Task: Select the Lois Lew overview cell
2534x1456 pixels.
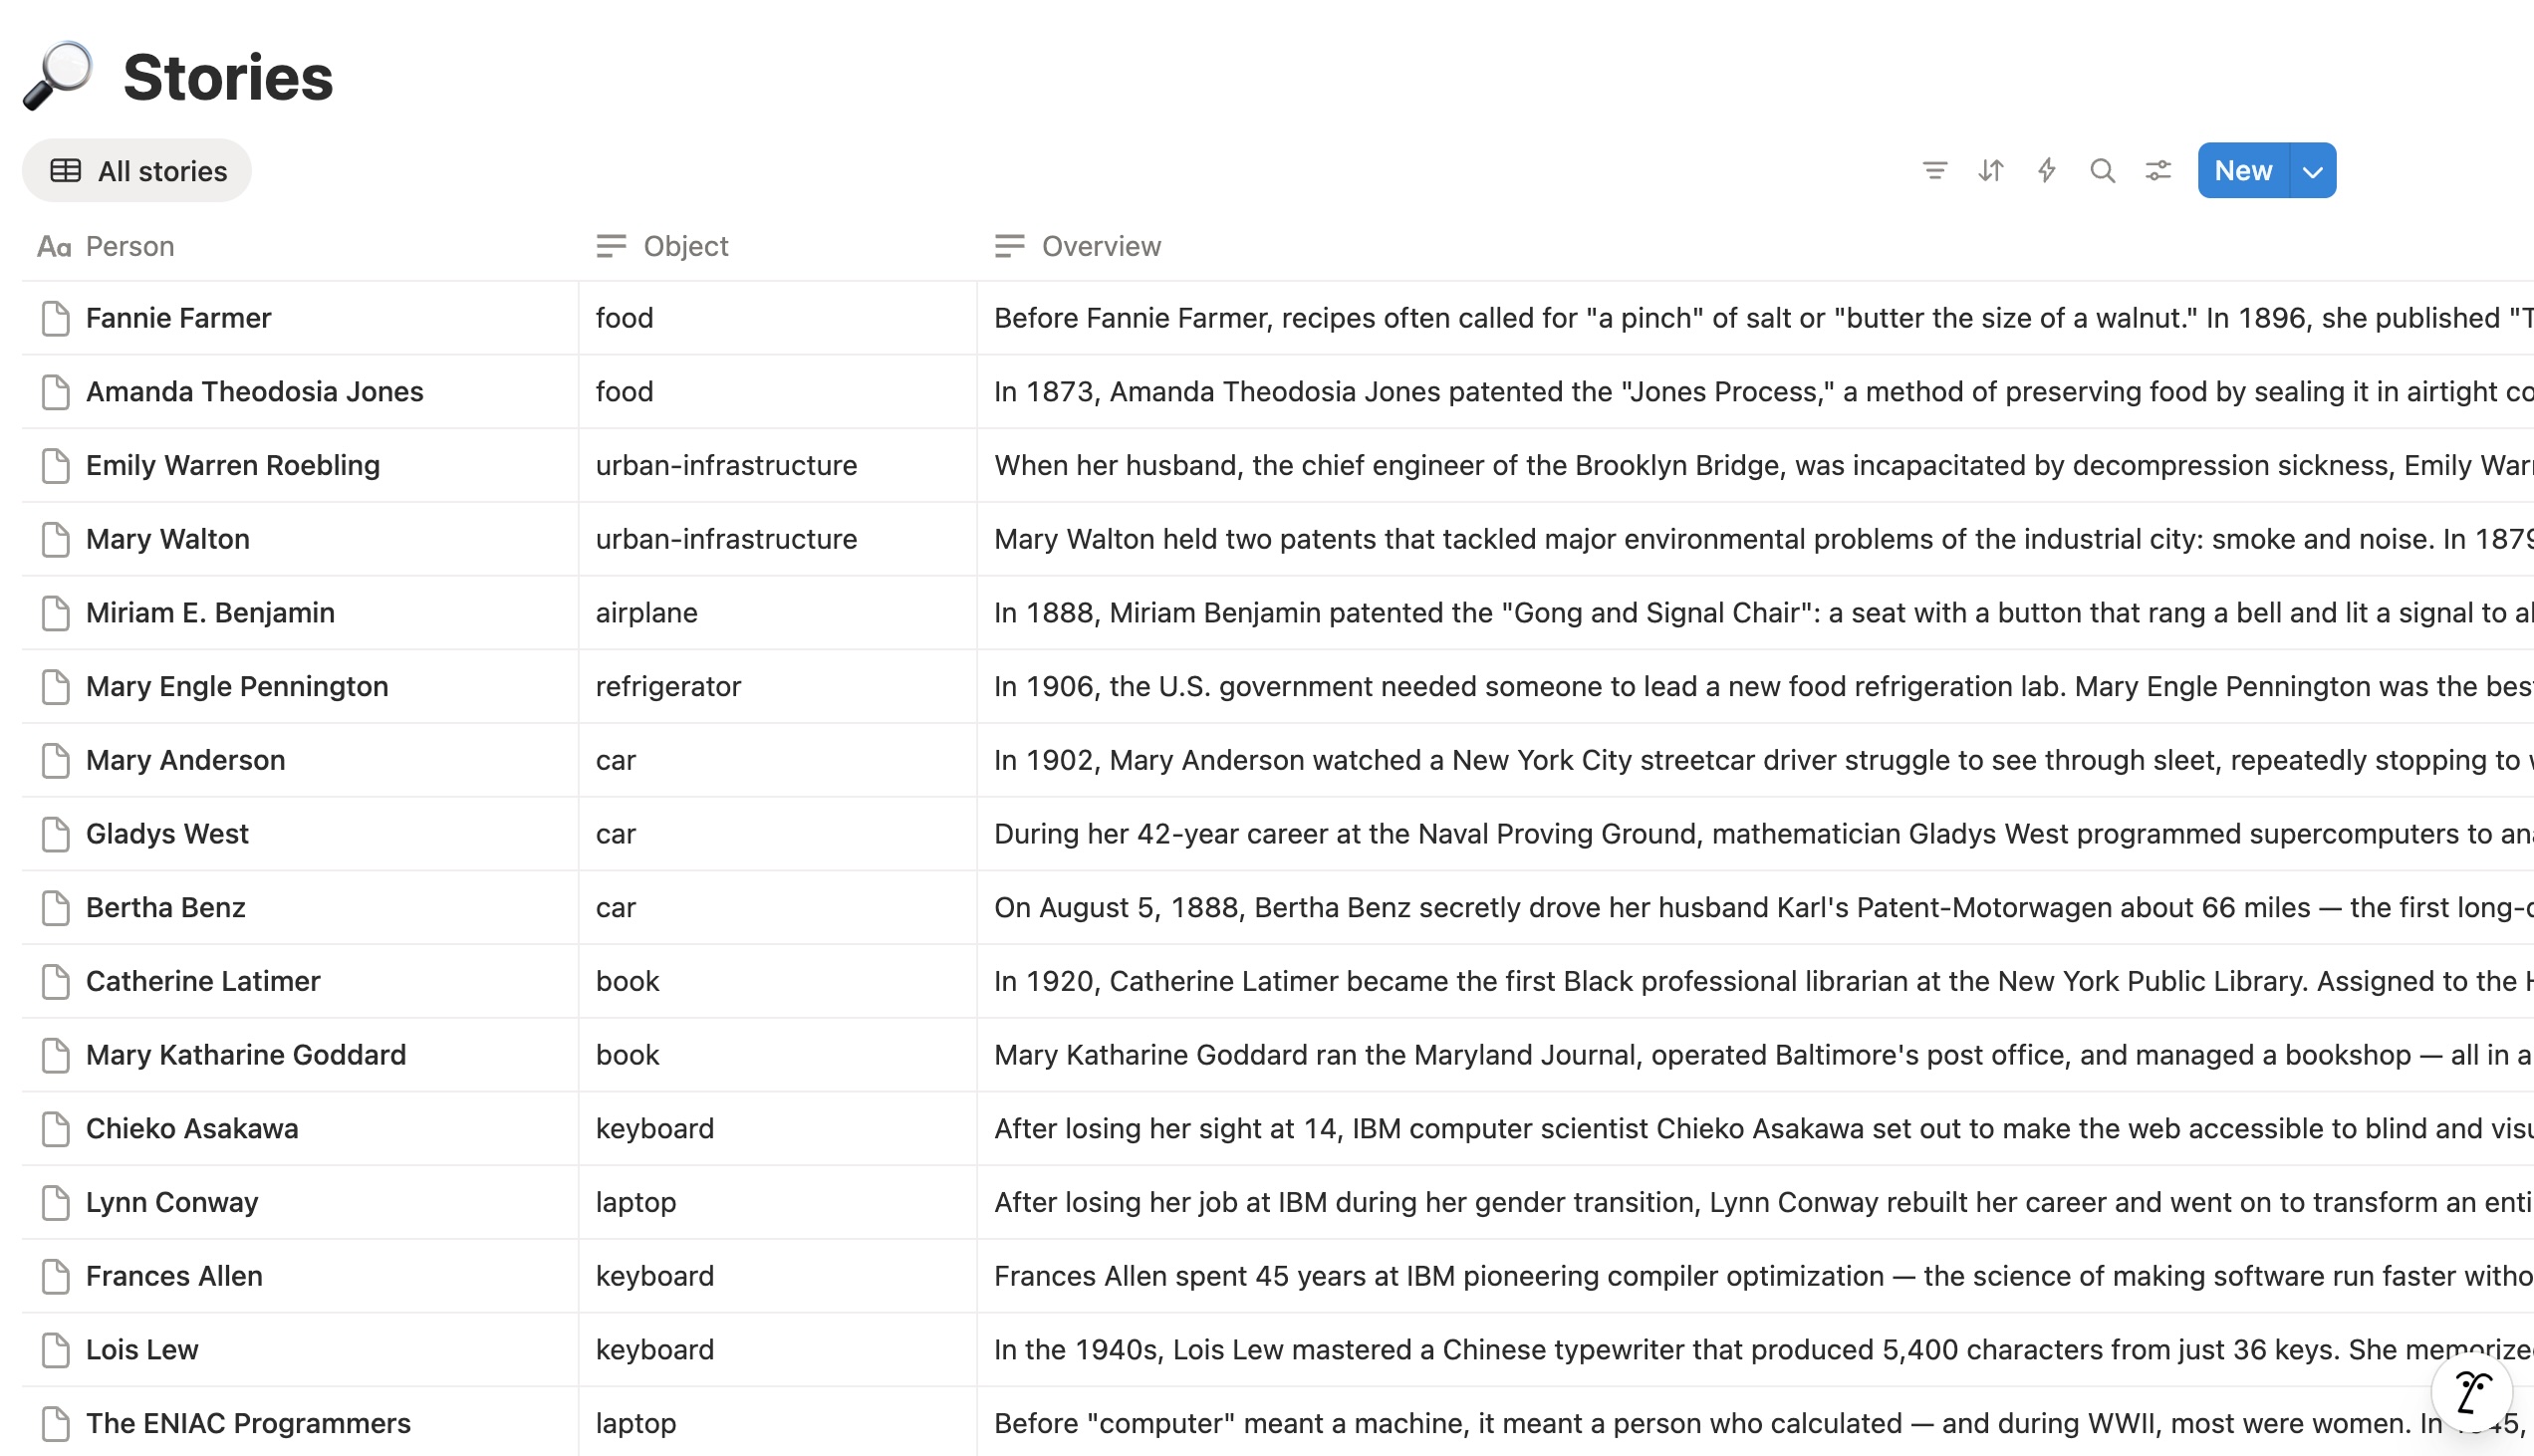Action: 1756,1350
